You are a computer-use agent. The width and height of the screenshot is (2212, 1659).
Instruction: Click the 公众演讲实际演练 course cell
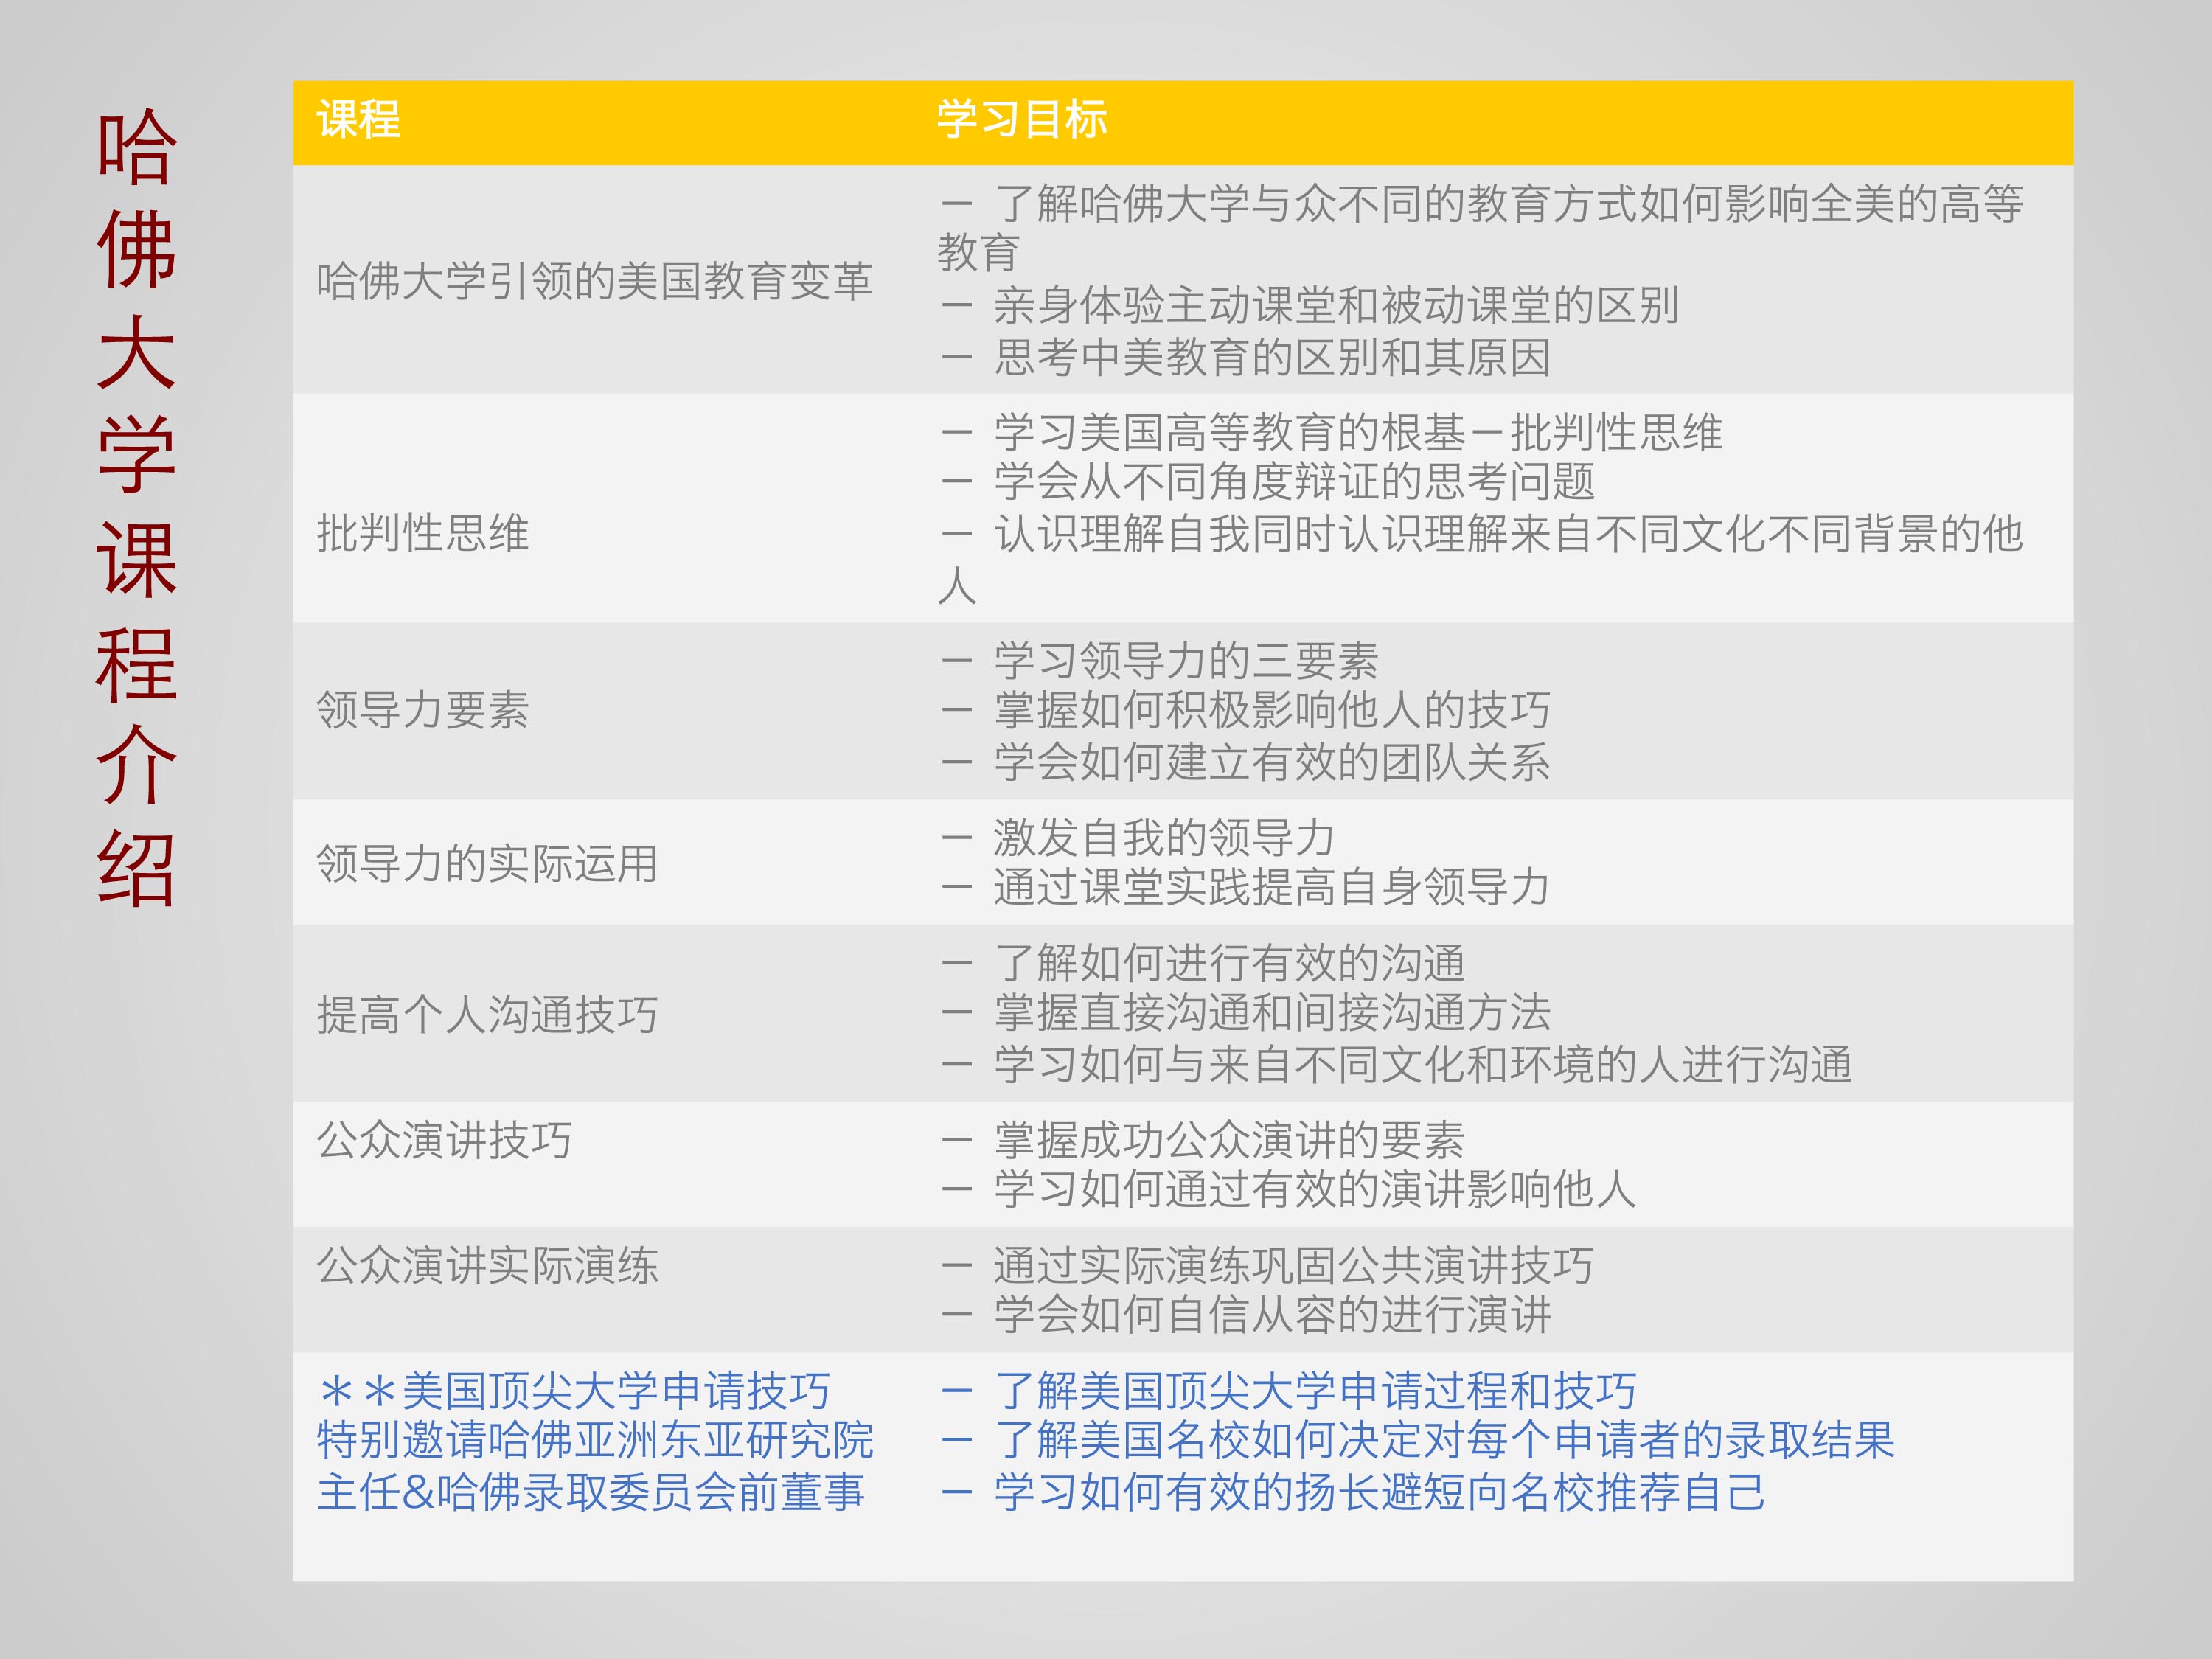tap(487, 1266)
